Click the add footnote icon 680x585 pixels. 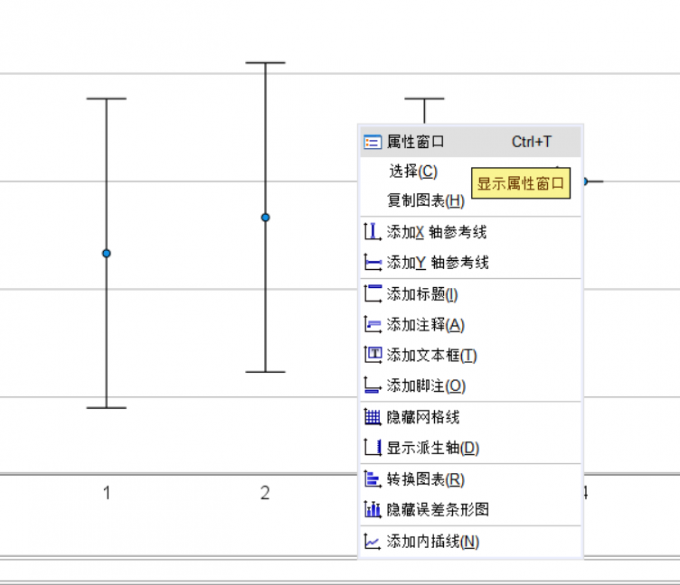[x=373, y=385]
